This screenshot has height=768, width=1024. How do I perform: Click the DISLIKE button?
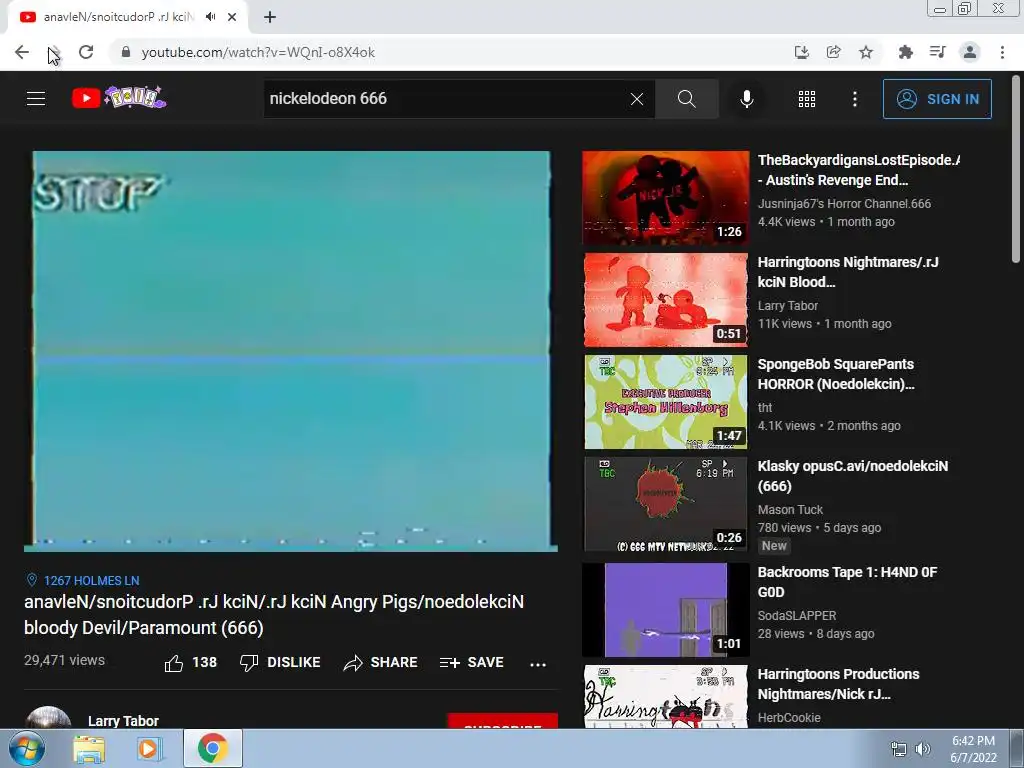click(x=280, y=663)
